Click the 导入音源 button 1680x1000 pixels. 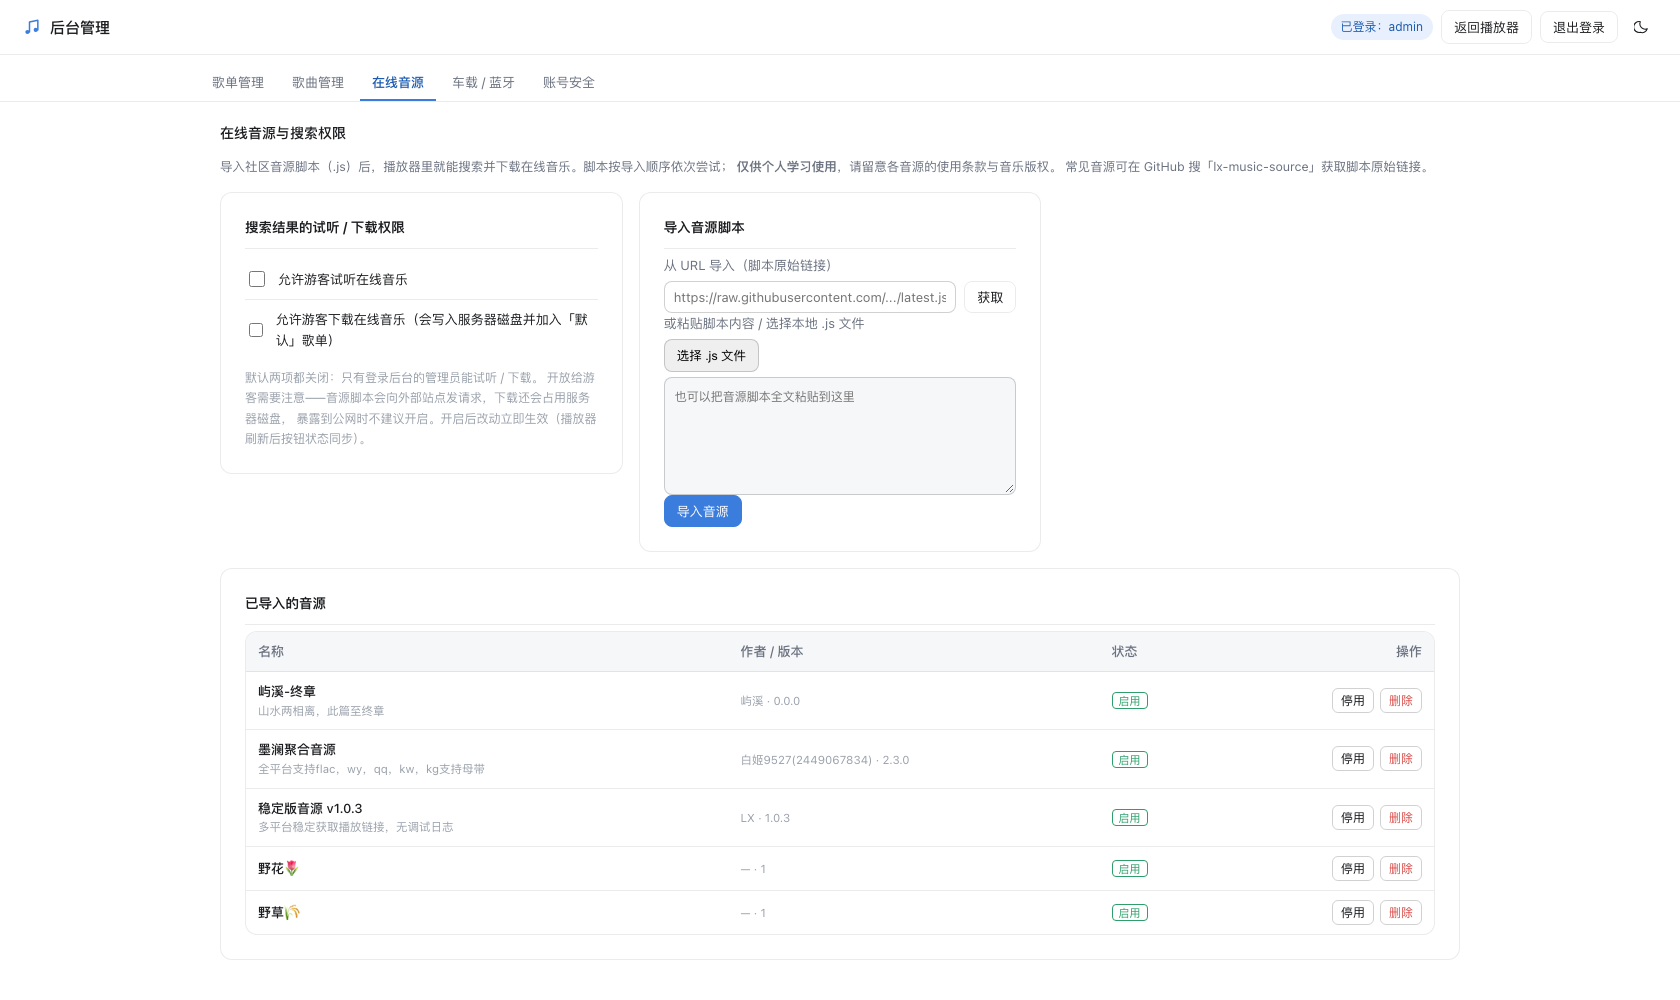[703, 511]
